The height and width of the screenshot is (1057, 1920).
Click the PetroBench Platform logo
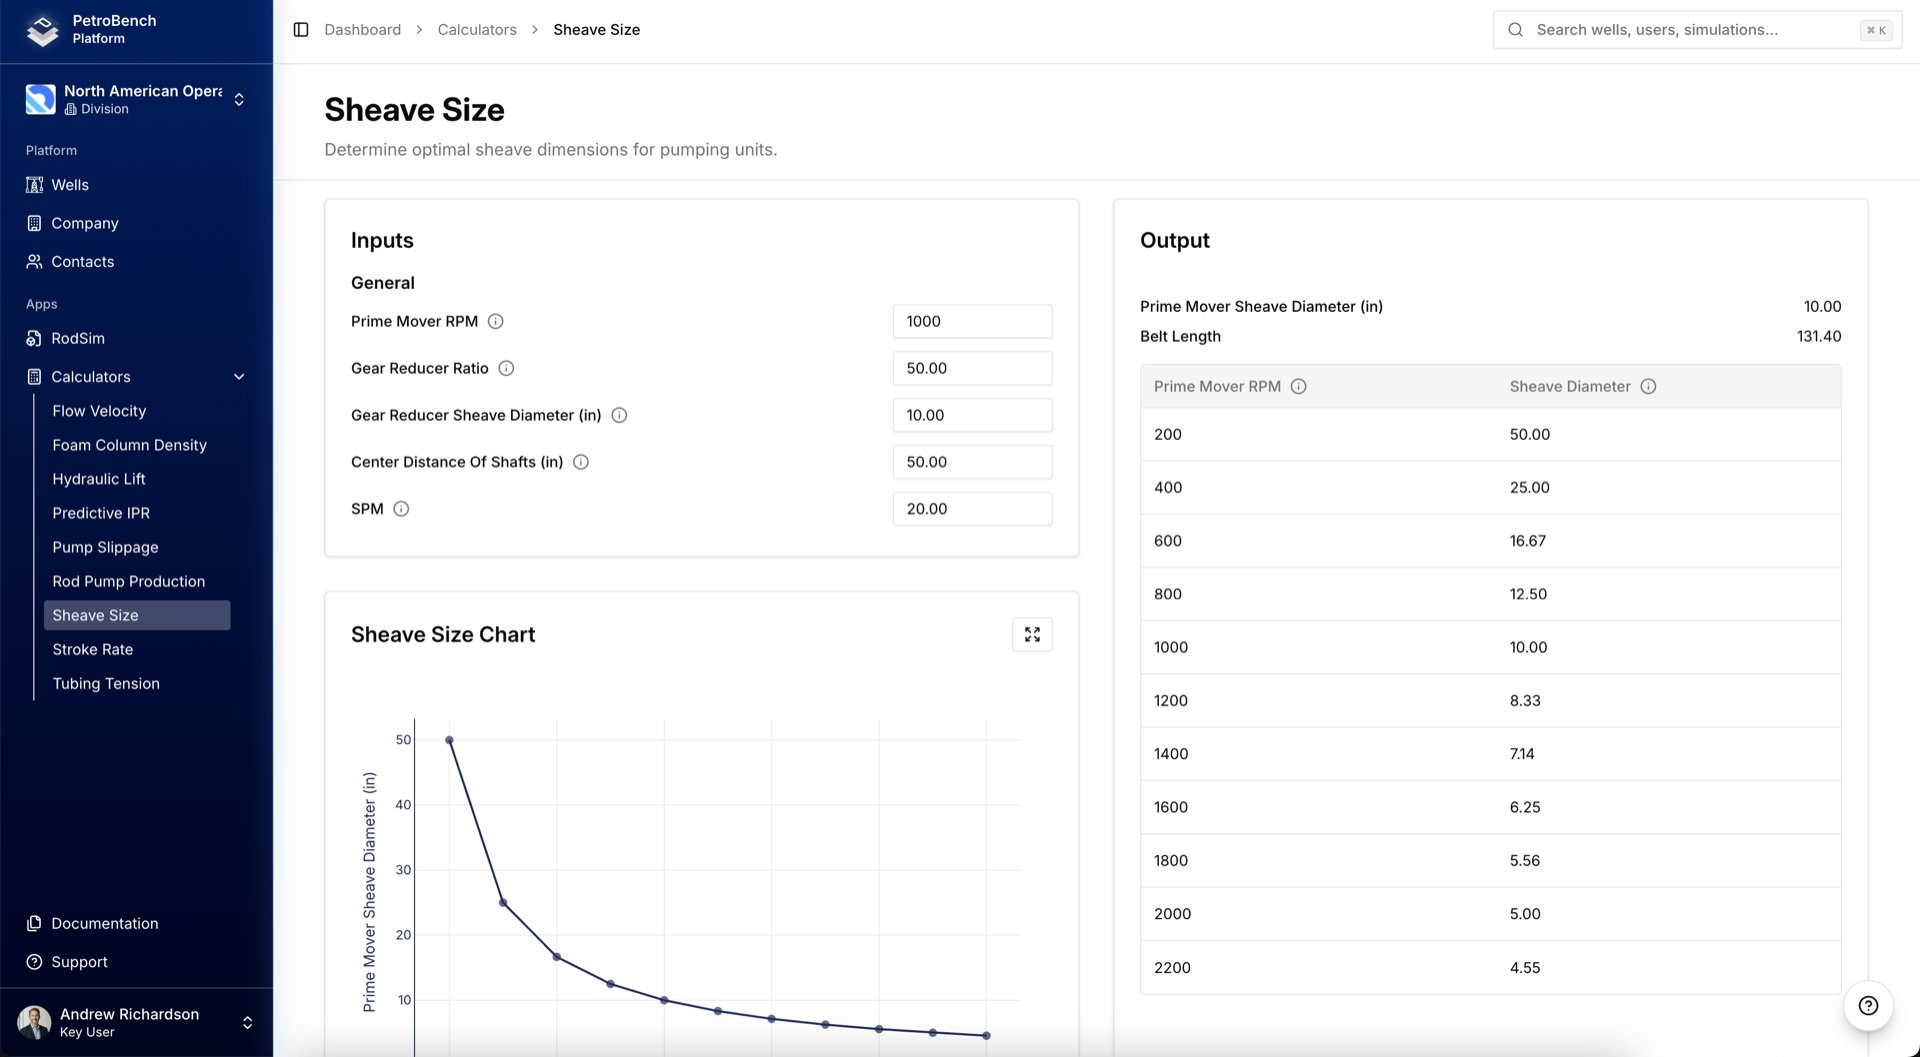(x=42, y=30)
